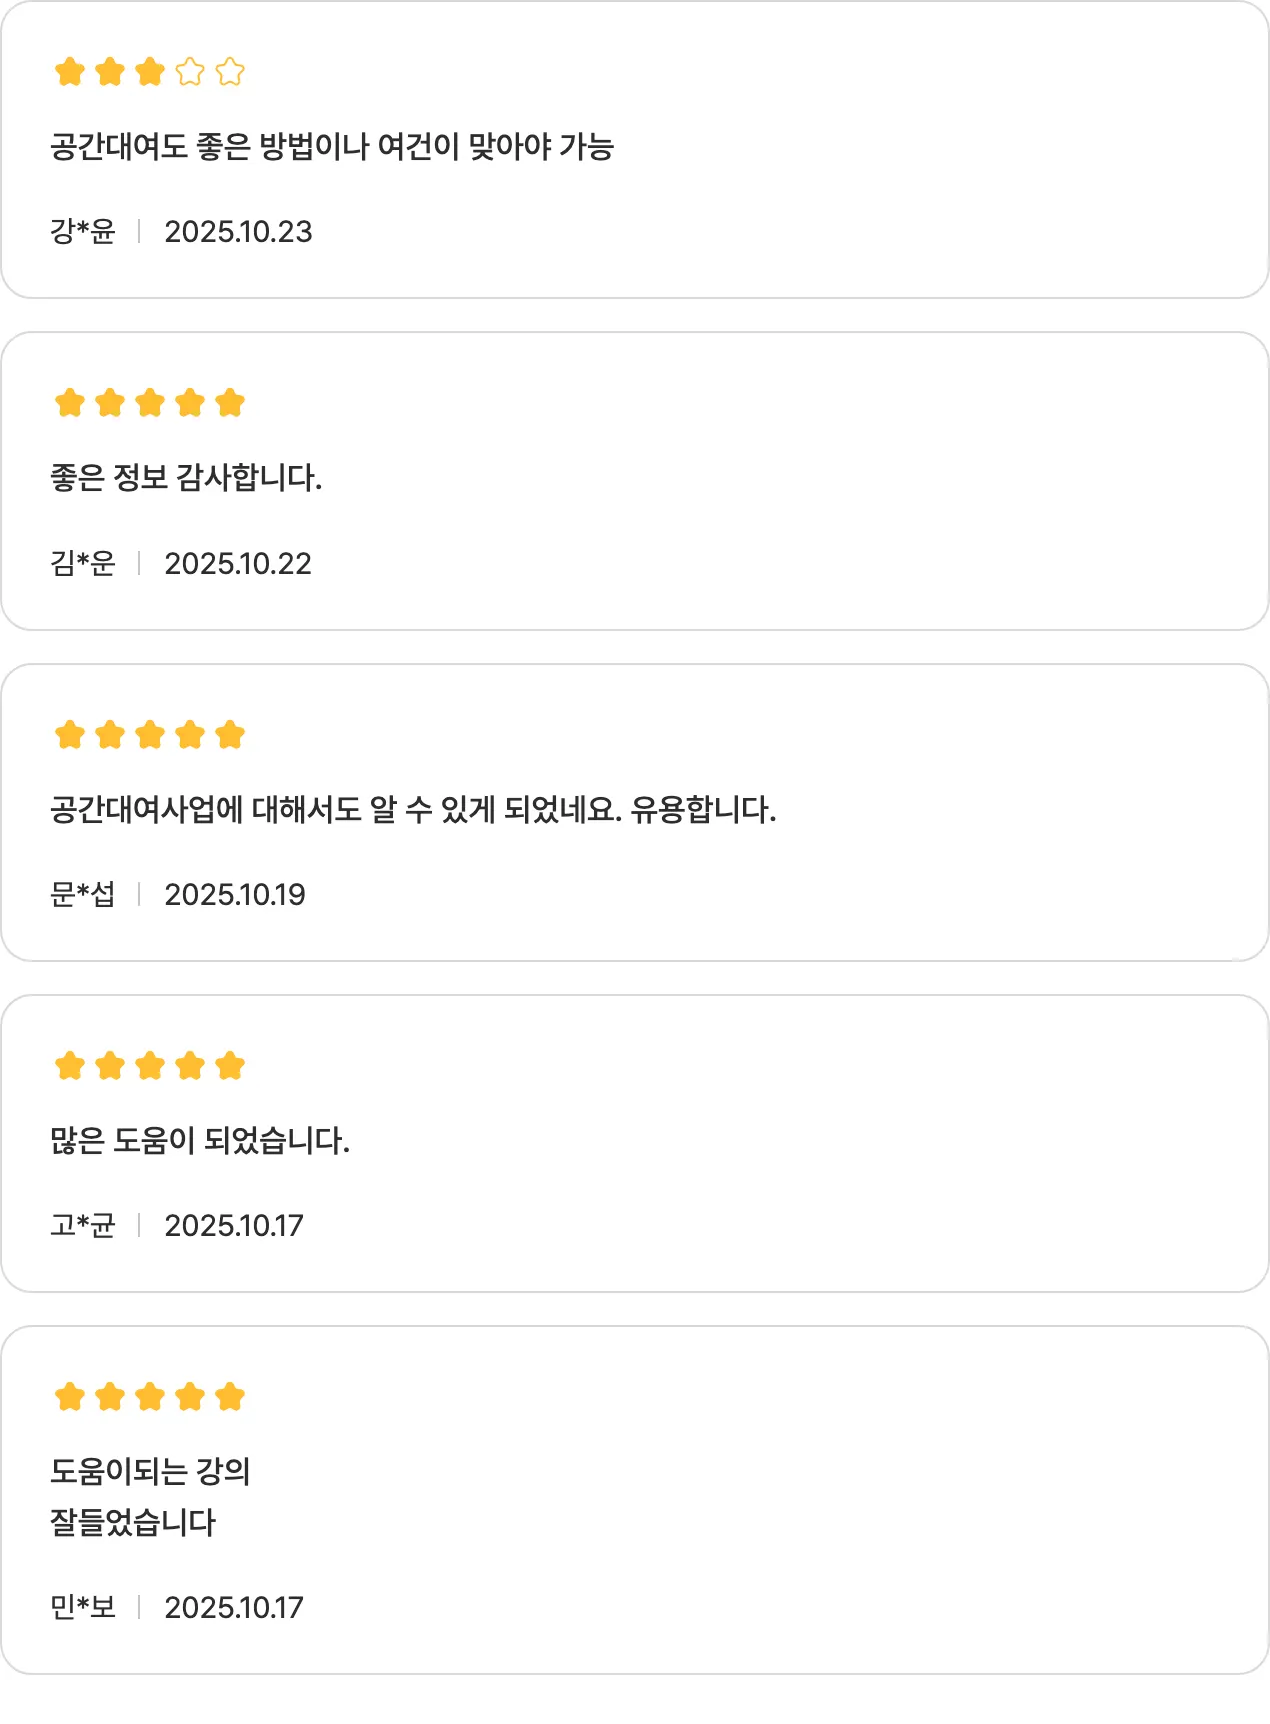
Task: Click the fifth star in 김*운's review
Action: 230,403
